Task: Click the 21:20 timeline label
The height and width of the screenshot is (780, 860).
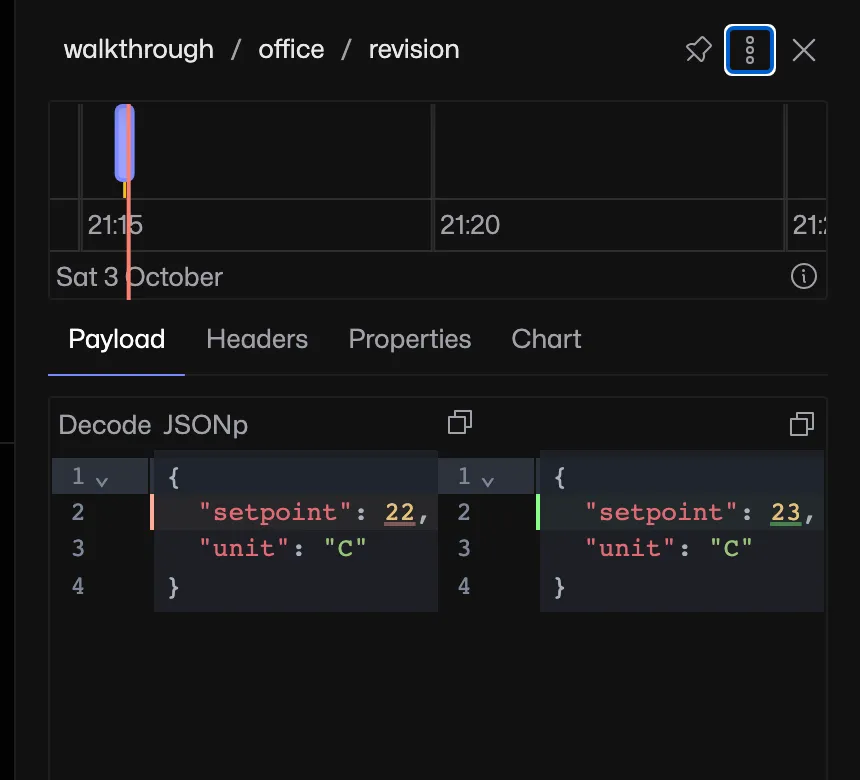Action: point(470,225)
